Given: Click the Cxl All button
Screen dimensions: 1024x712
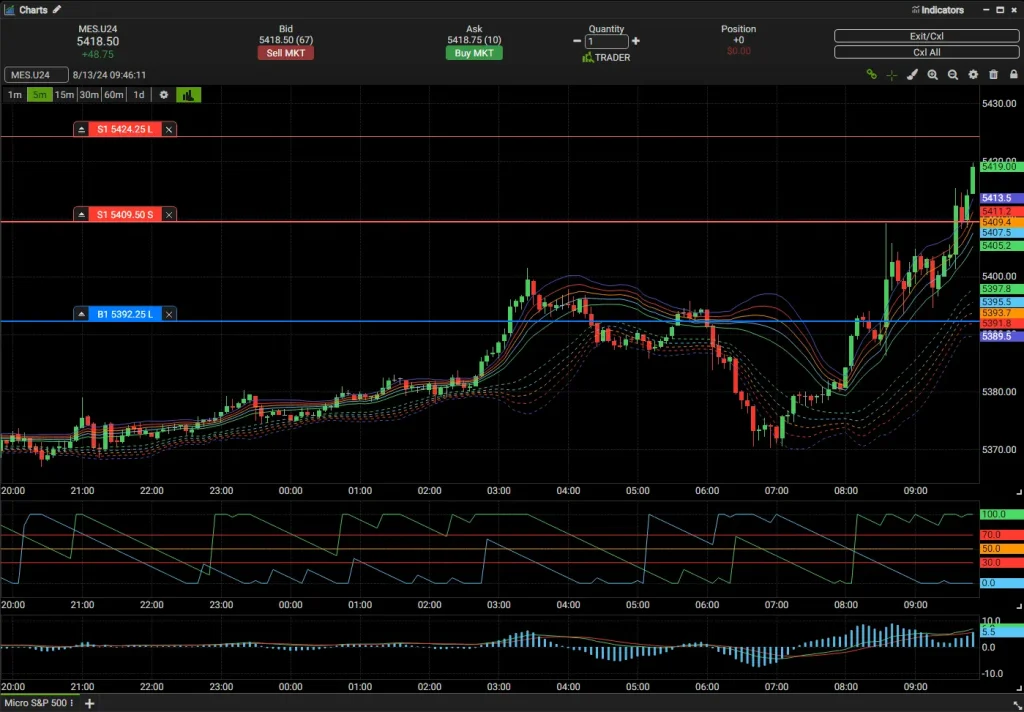Looking at the screenshot, I should click(925, 51).
